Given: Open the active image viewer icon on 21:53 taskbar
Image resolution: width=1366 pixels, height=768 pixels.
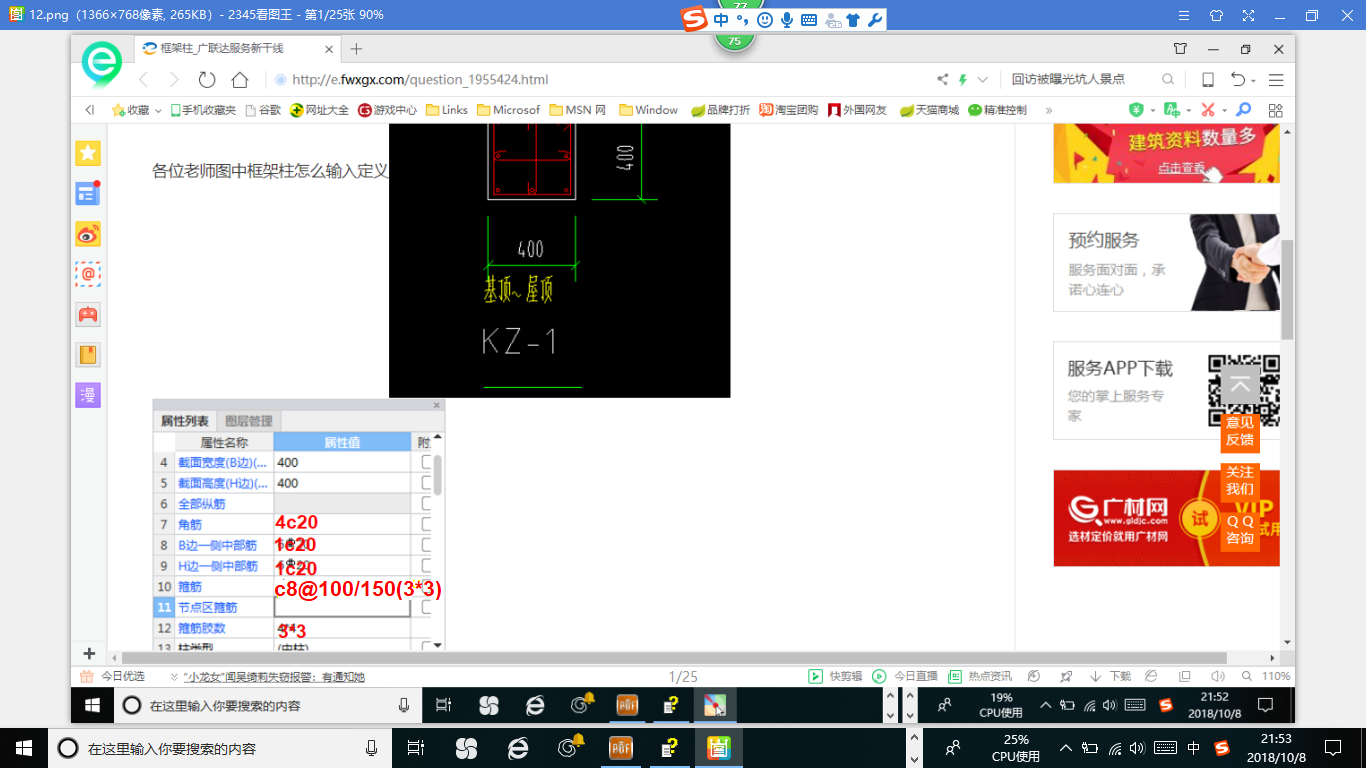Looking at the screenshot, I should [x=719, y=747].
